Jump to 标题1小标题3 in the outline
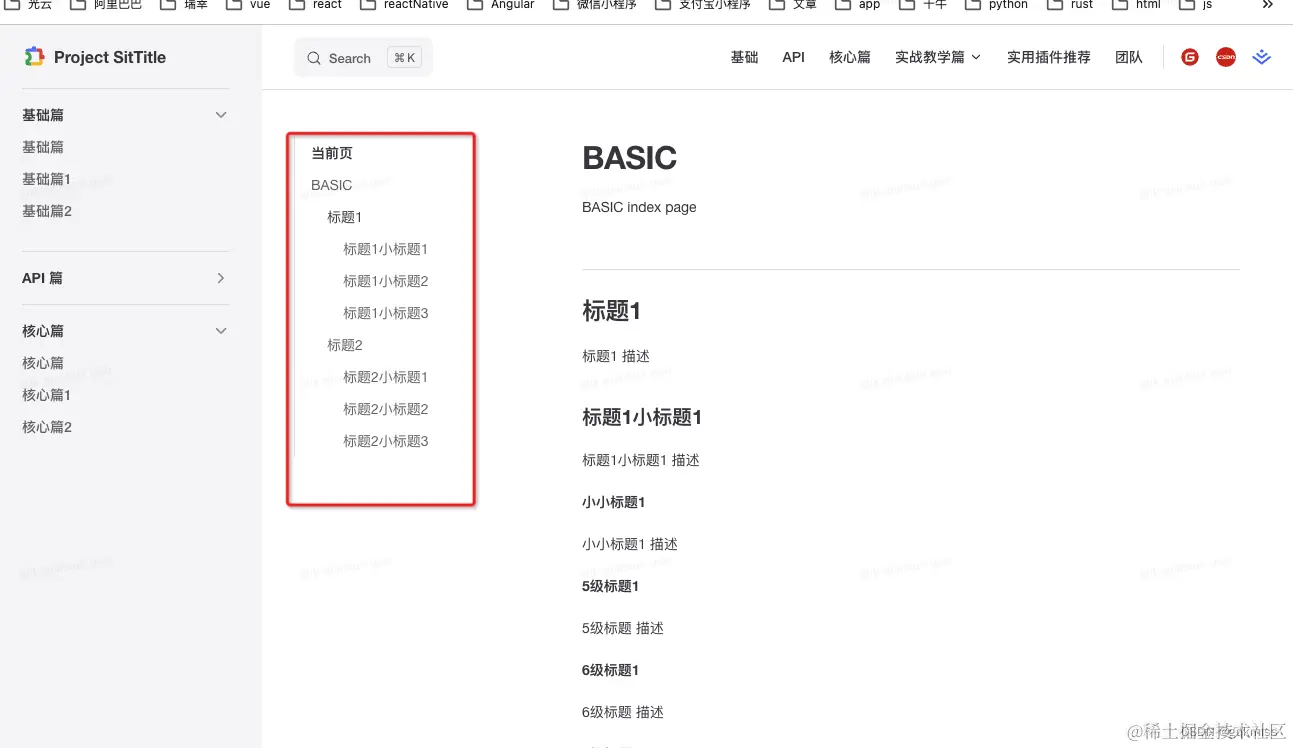The height and width of the screenshot is (748, 1293). (x=386, y=313)
